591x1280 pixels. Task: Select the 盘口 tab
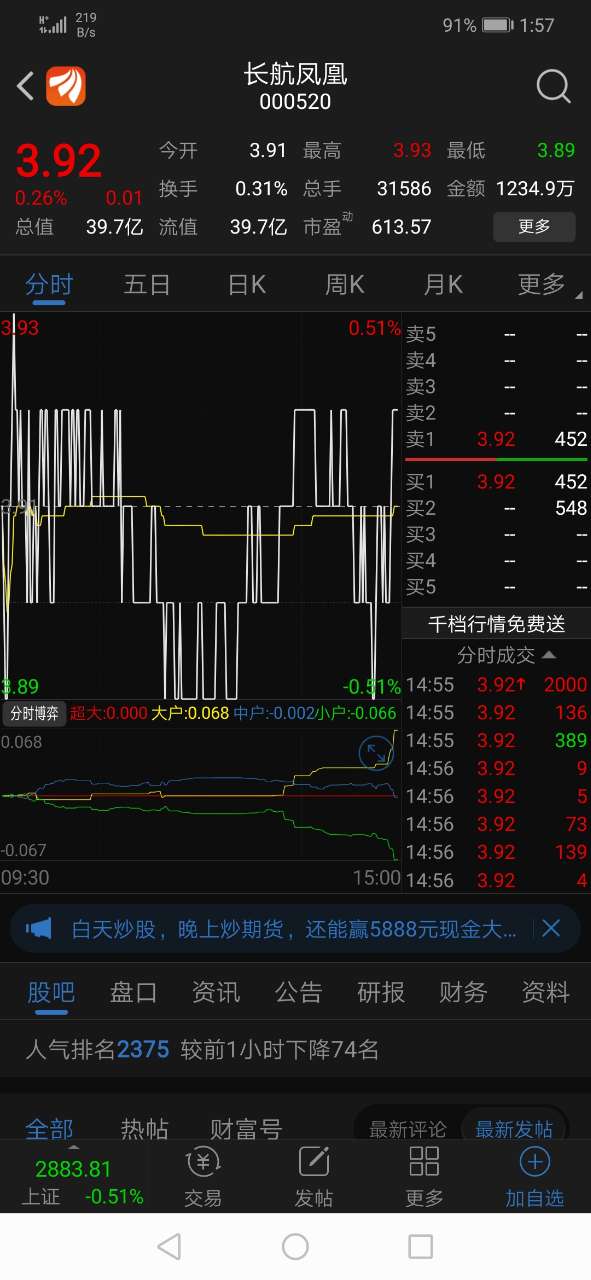click(x=133, y=992)
